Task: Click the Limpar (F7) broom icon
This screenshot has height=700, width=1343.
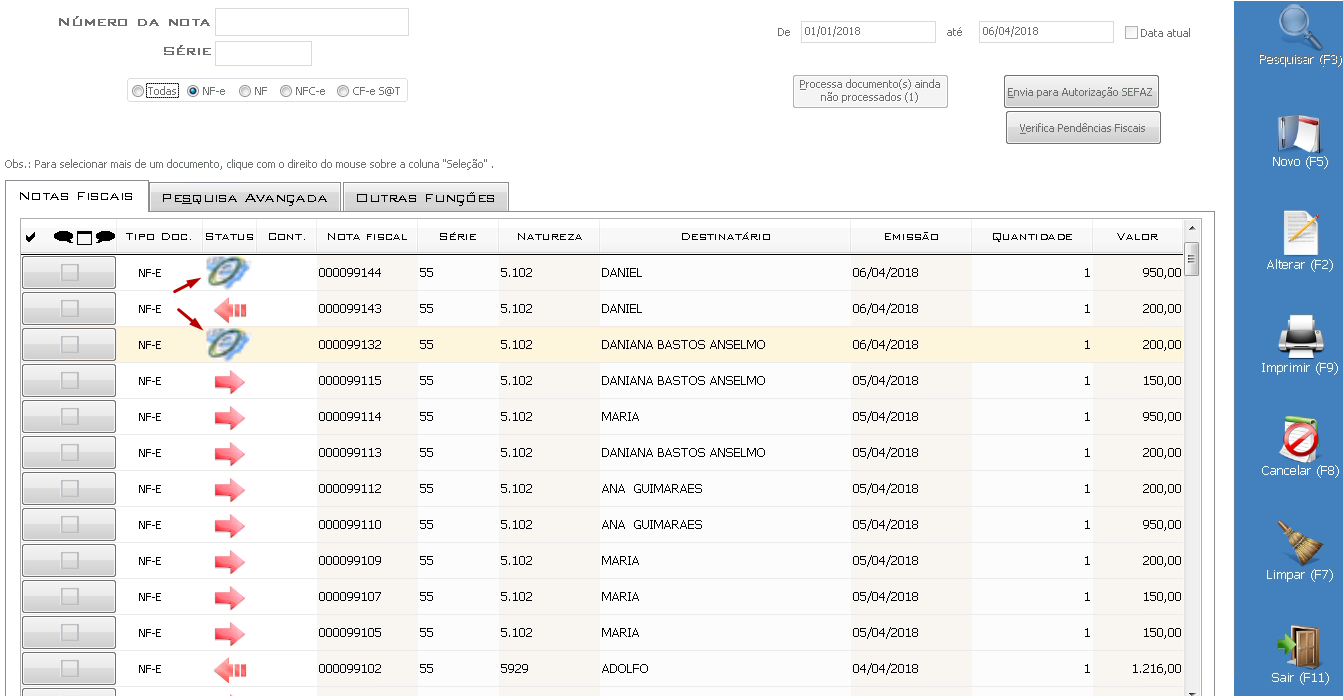Action: 1300,544
